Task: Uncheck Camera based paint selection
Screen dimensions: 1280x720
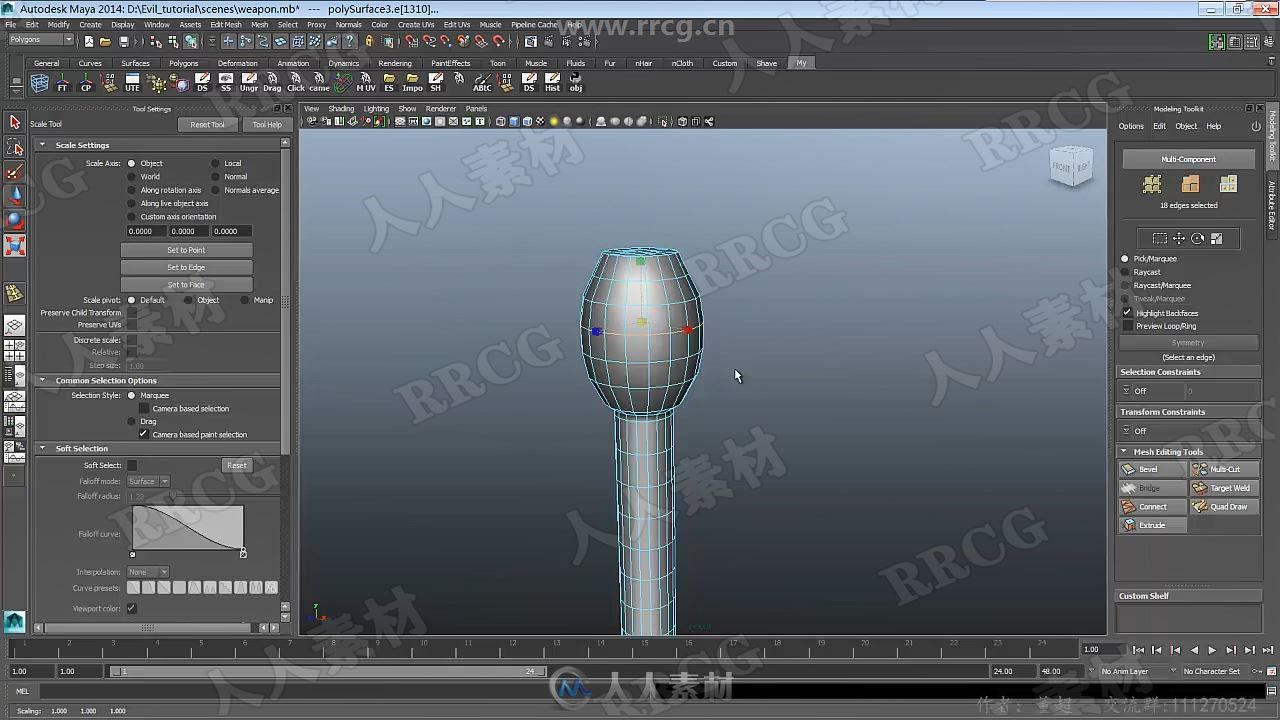Action: (x=143, y=434)
